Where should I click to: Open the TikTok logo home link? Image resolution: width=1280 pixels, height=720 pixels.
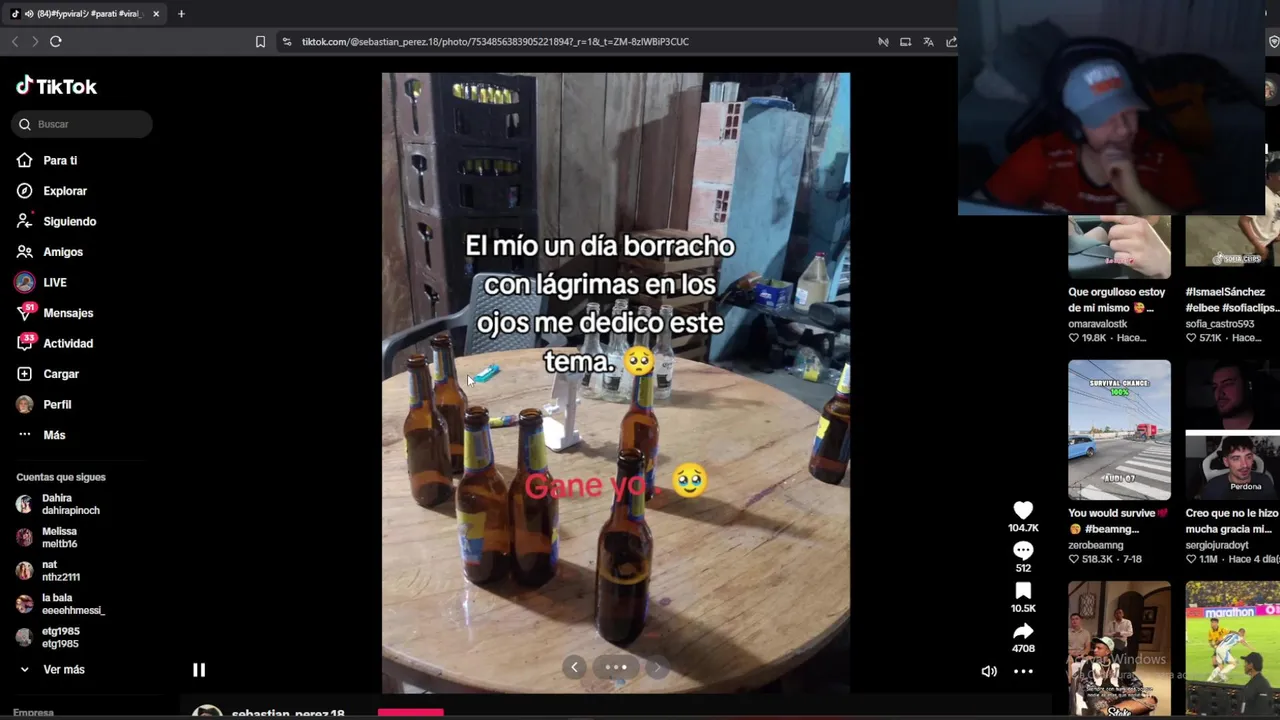(56, 86)
